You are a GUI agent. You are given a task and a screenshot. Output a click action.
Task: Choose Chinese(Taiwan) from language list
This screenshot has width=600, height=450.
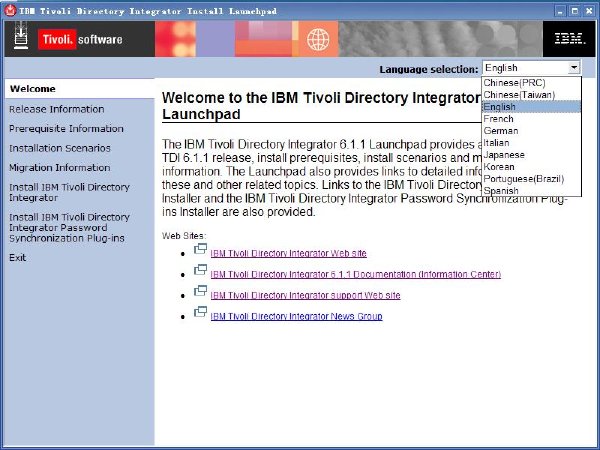coord(532,95)
